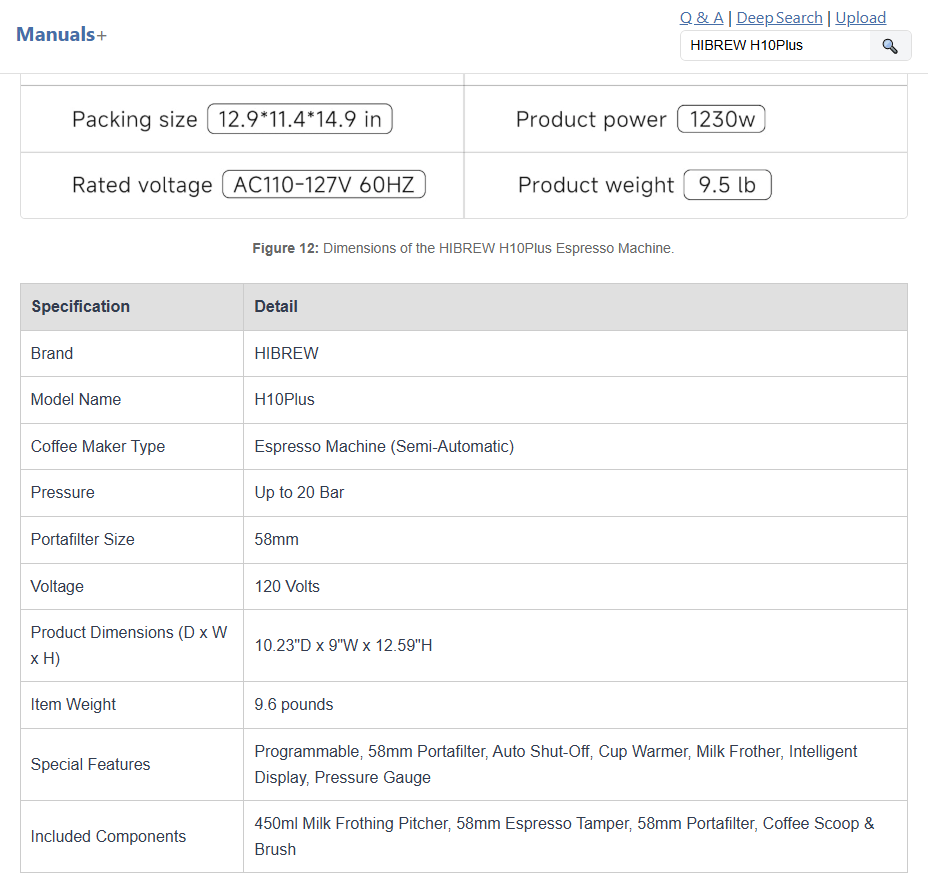Open the Manuals+ home logo
This screenshot has width=929, height=894.
pos(61,34)
